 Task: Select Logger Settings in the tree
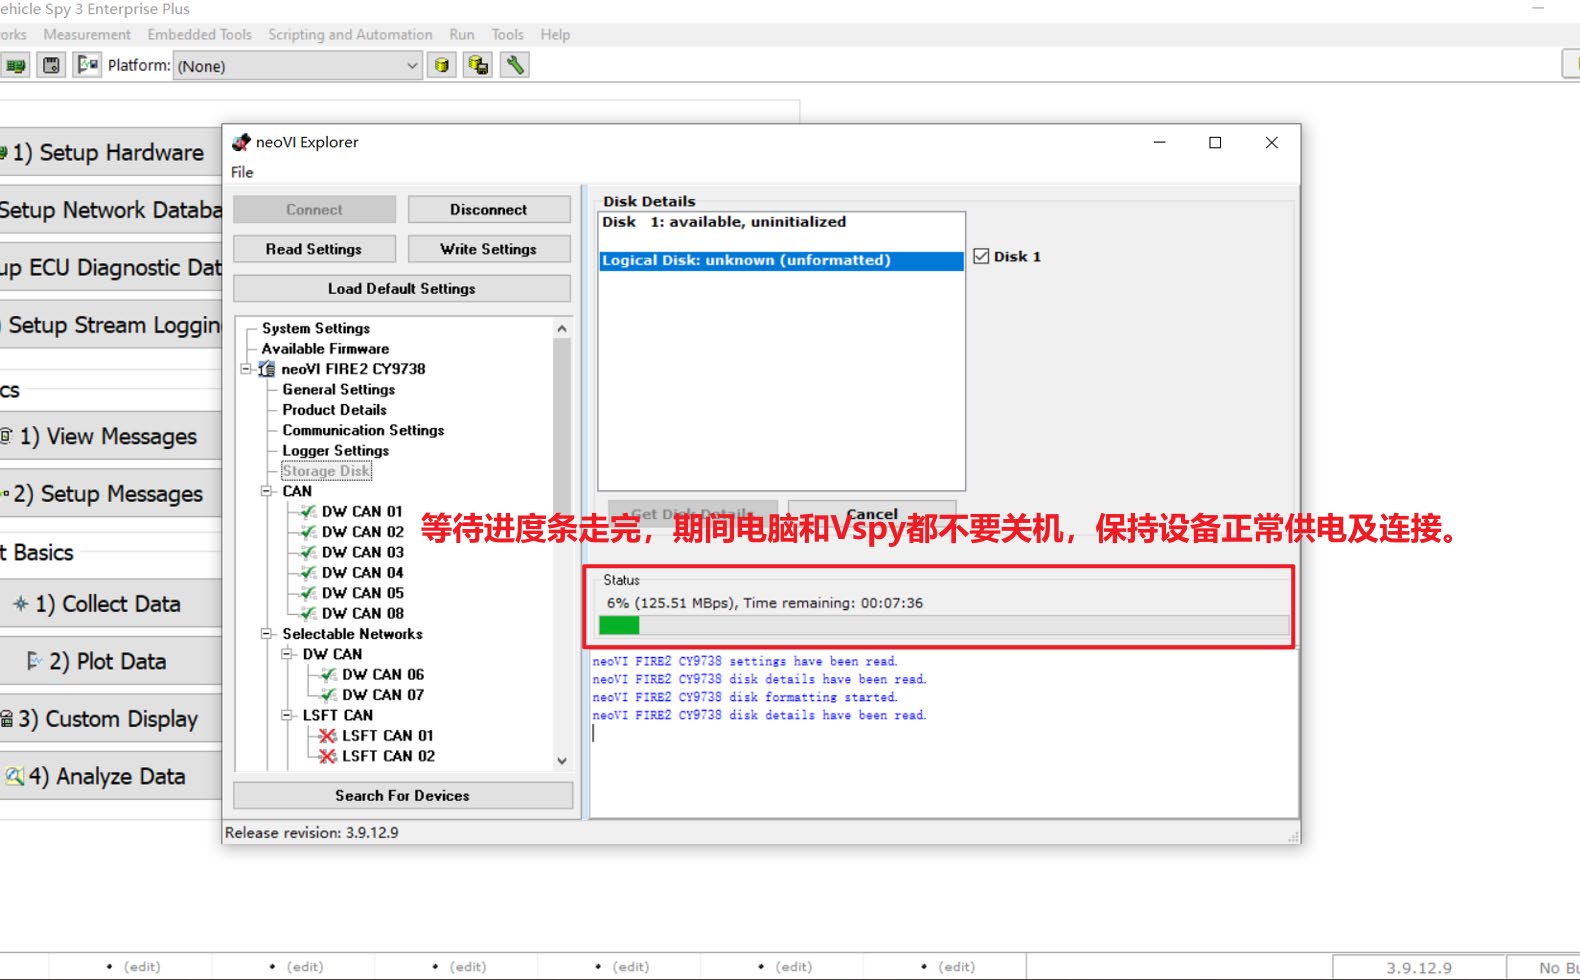(336, 450)
